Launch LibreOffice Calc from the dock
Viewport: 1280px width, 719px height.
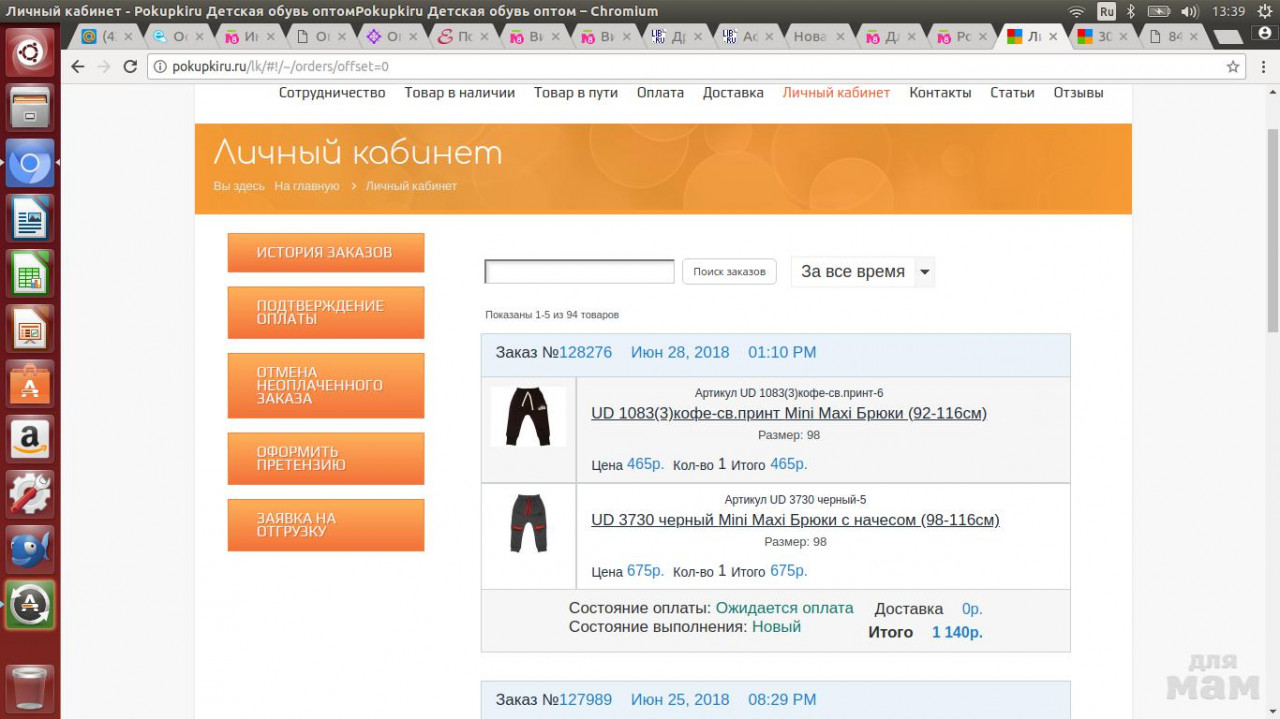(30, 273)
